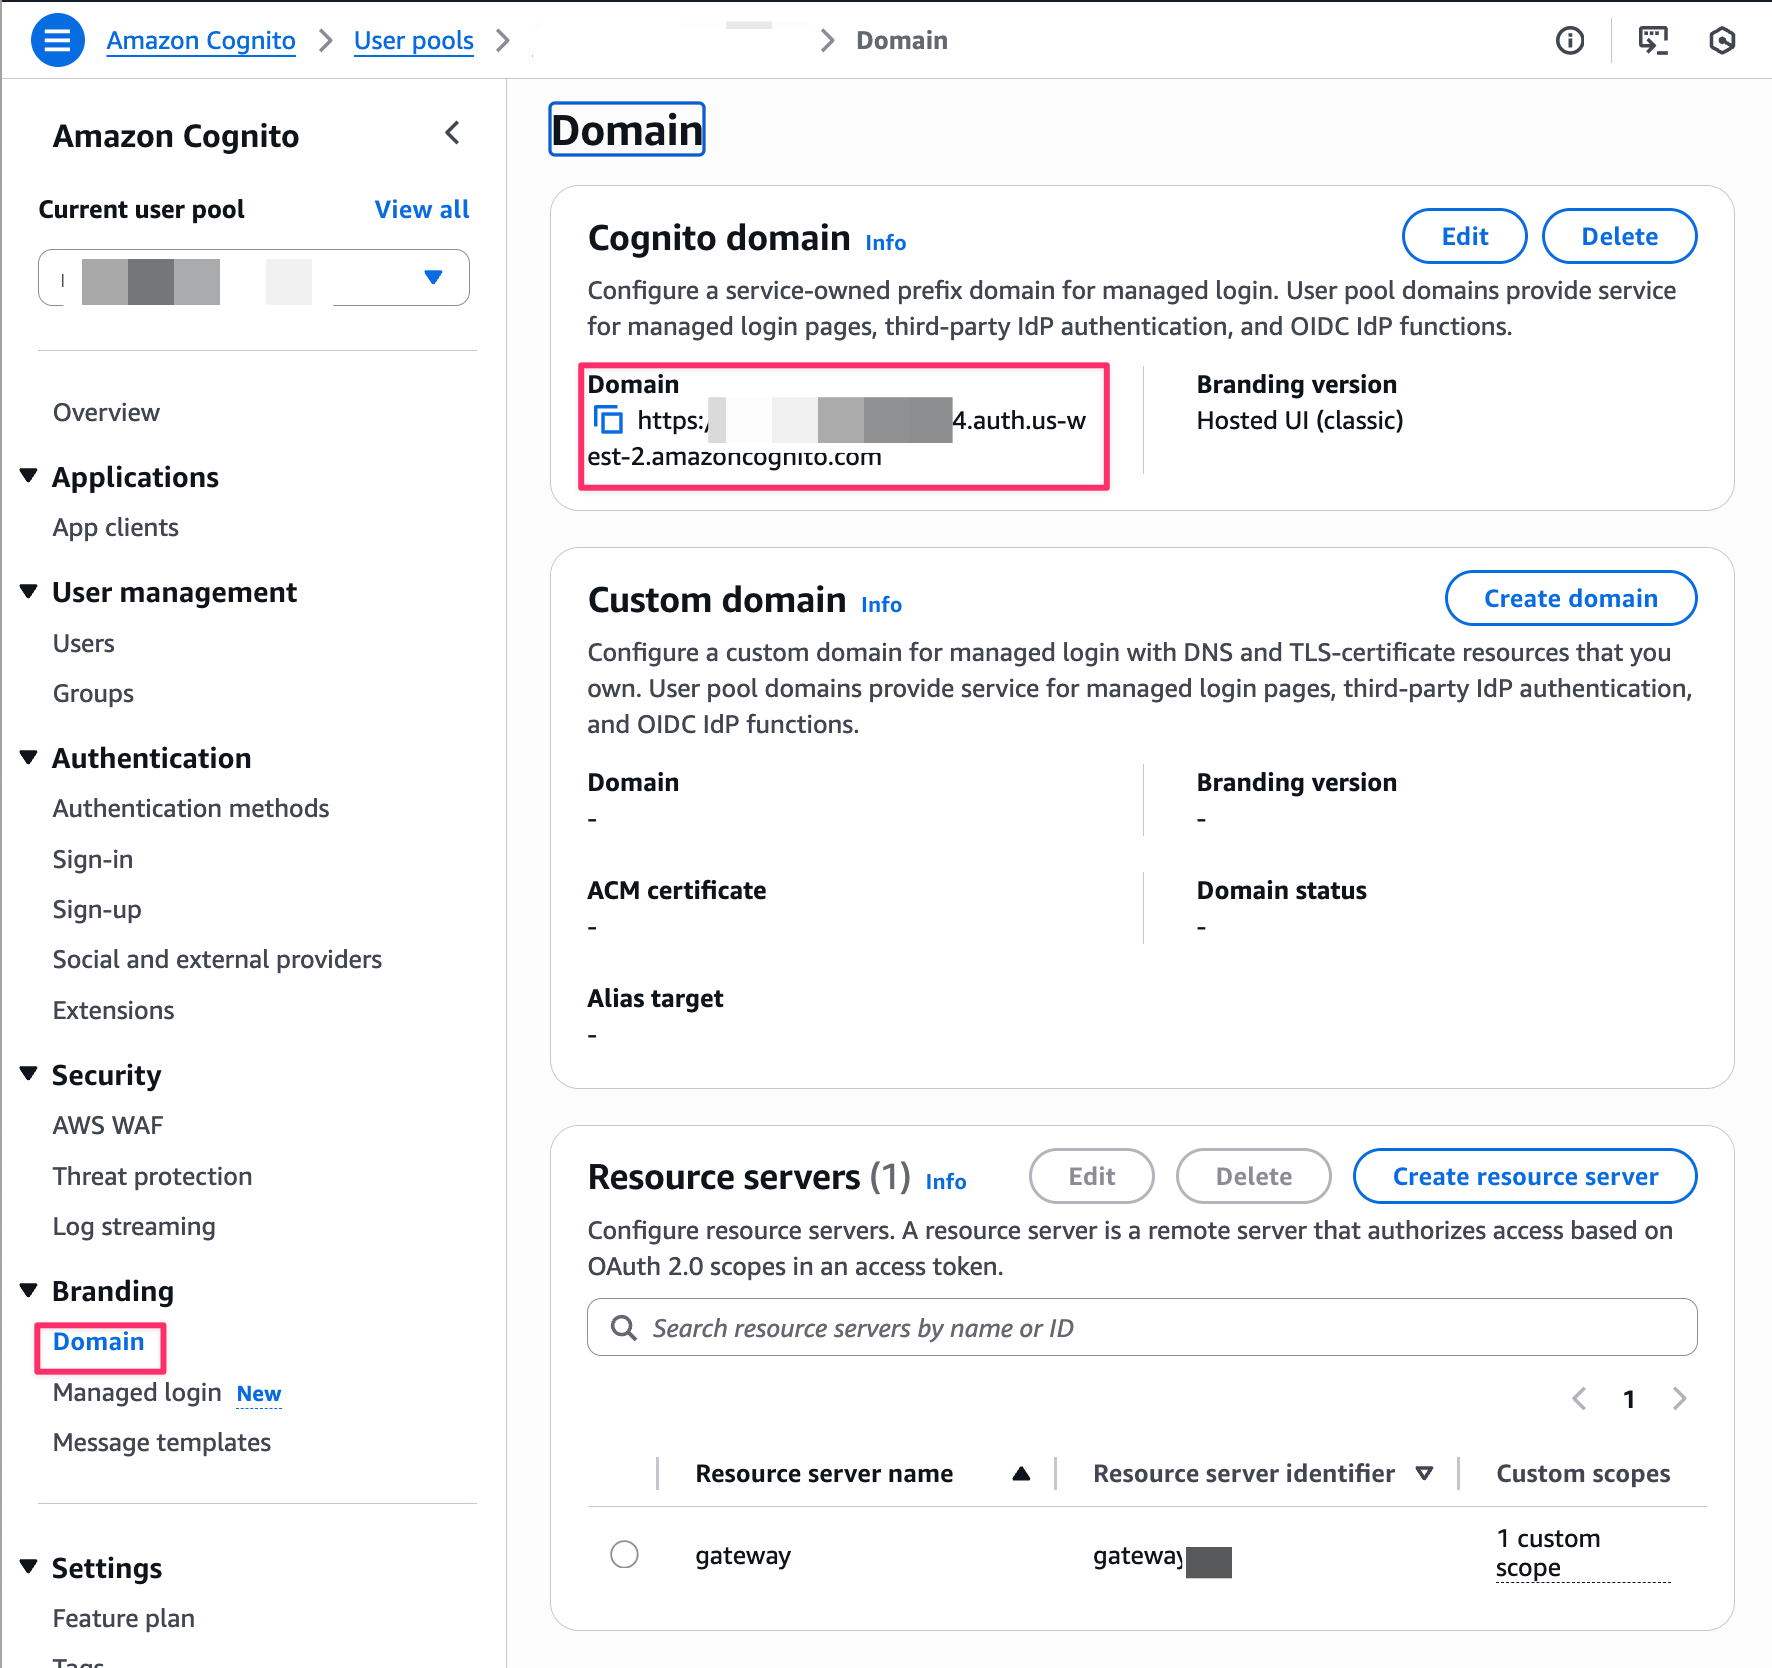1772x1668 pixels.
Task: Click Create resource server button
Action: pyautogui.click(x=1525, y=1176)
